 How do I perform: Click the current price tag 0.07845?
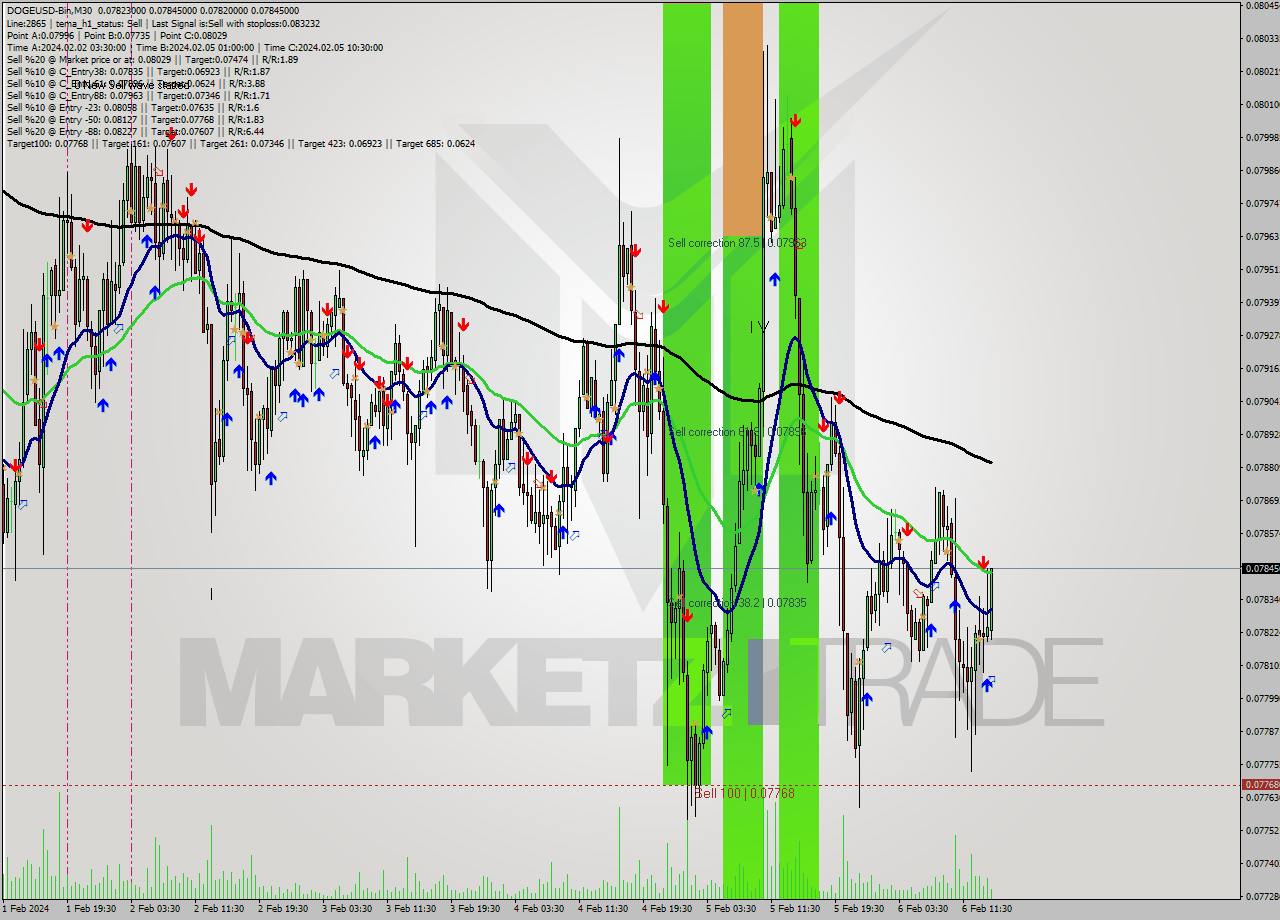coord(1260,568)
